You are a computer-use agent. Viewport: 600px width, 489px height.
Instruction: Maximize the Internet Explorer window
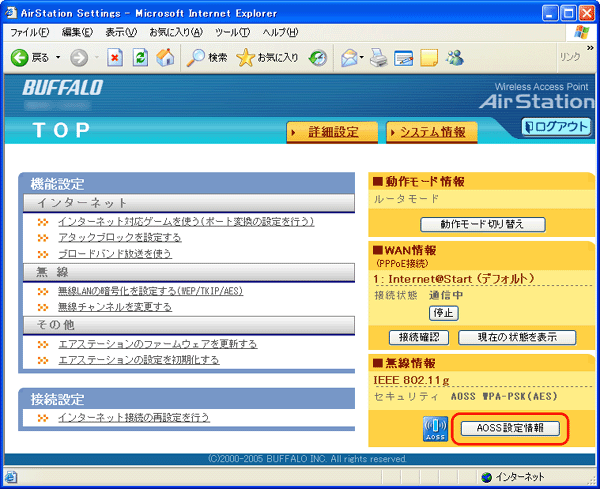click(568, 13)
